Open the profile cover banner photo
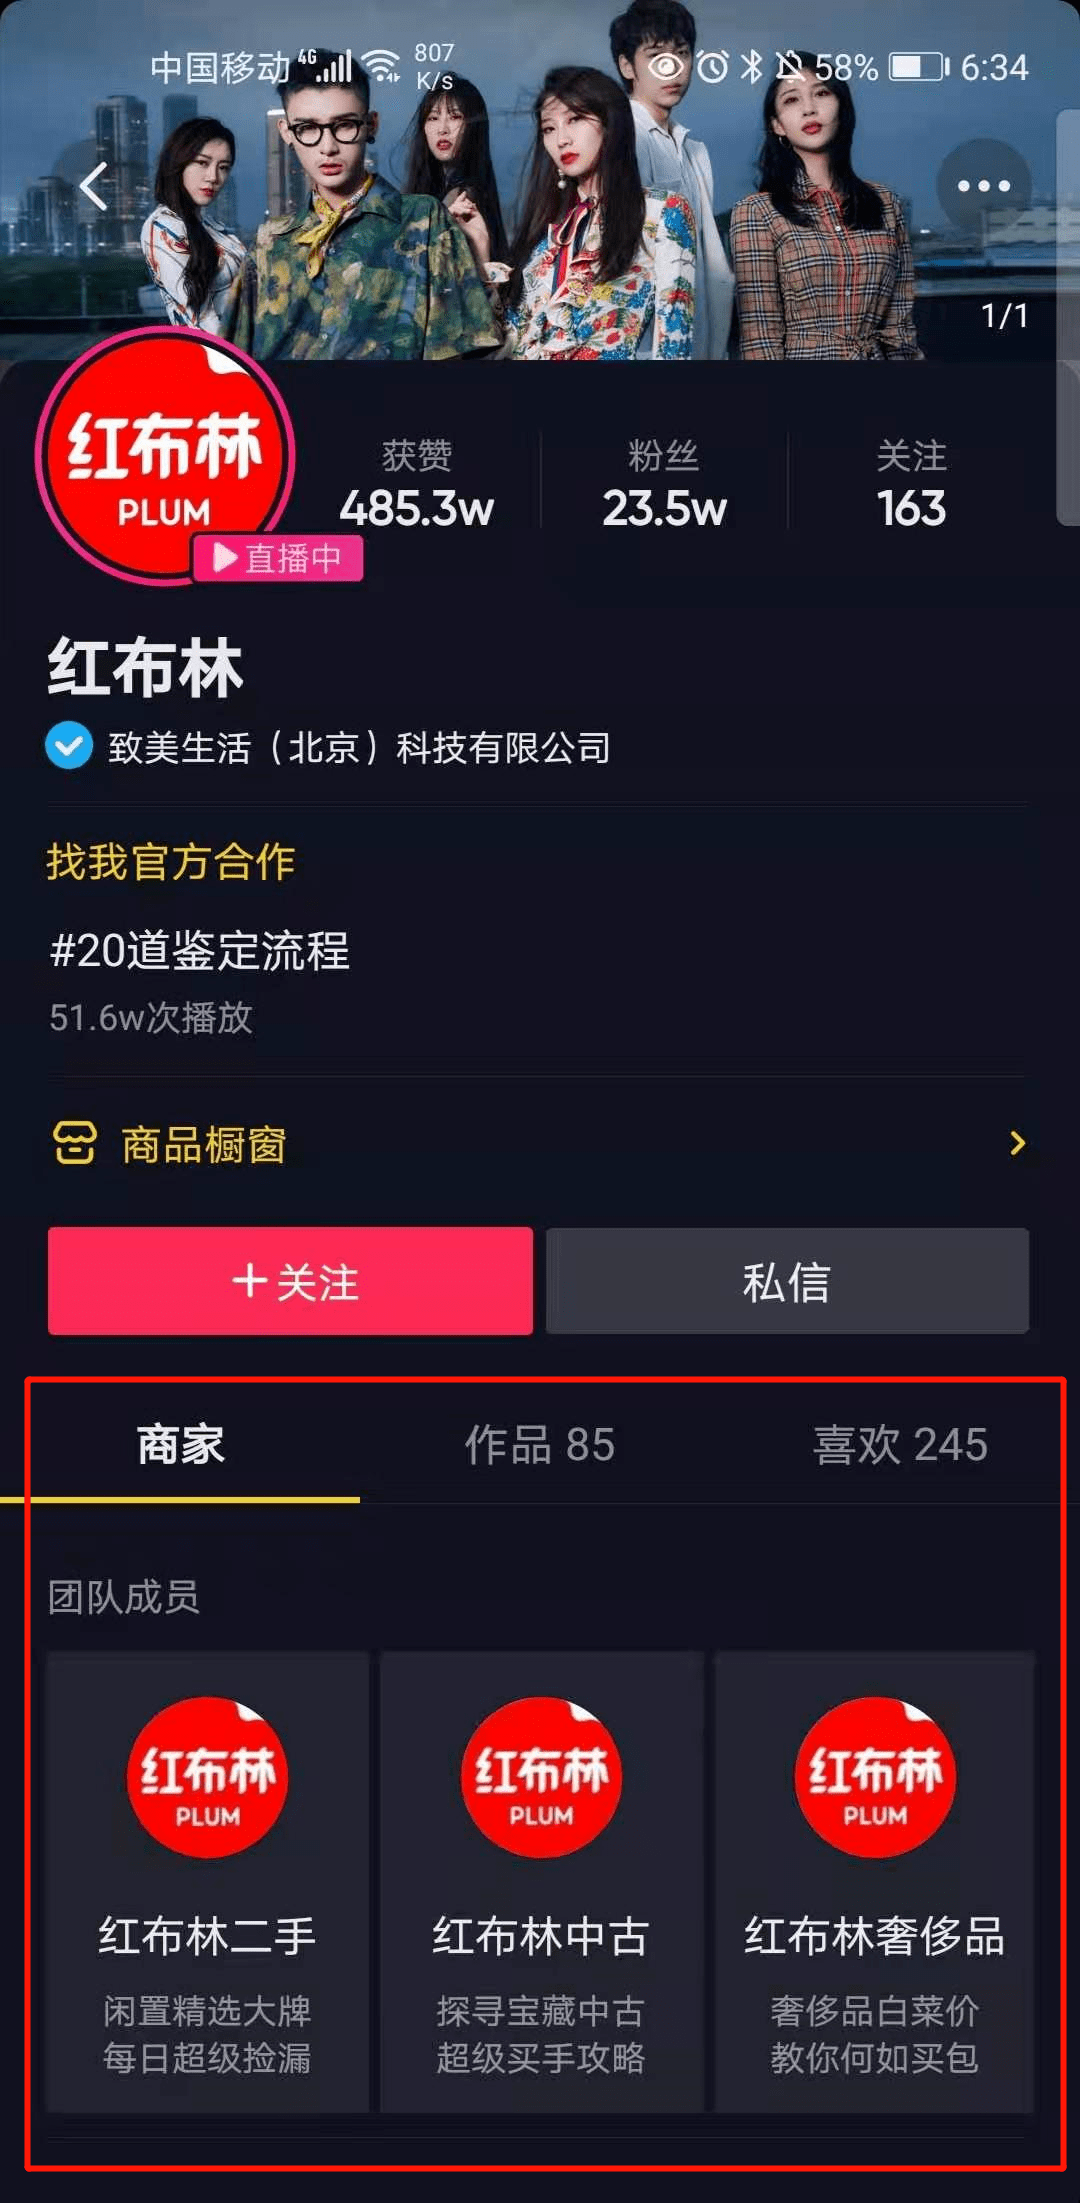Viewport: 1080px width, 2203px height. pyautogui.click(x=540, y=180)
